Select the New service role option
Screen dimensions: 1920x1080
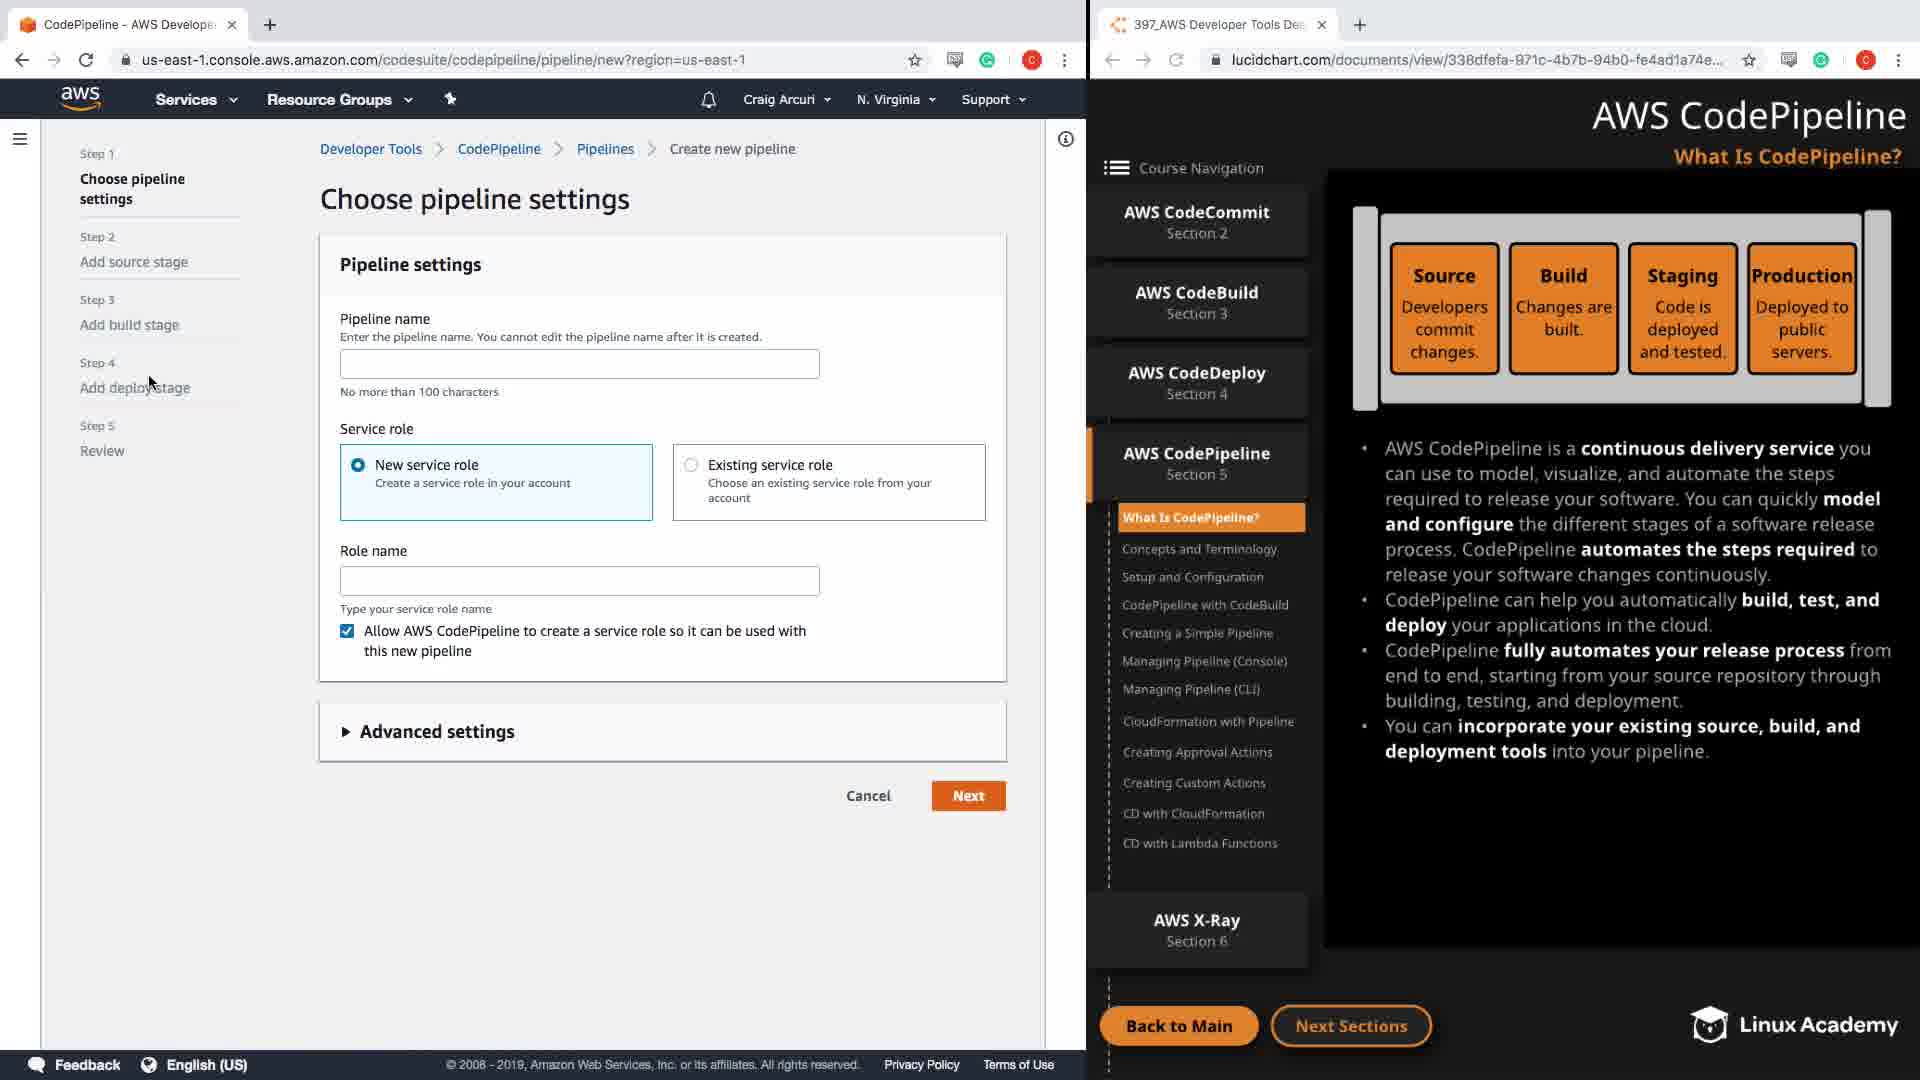coord(358,465)
